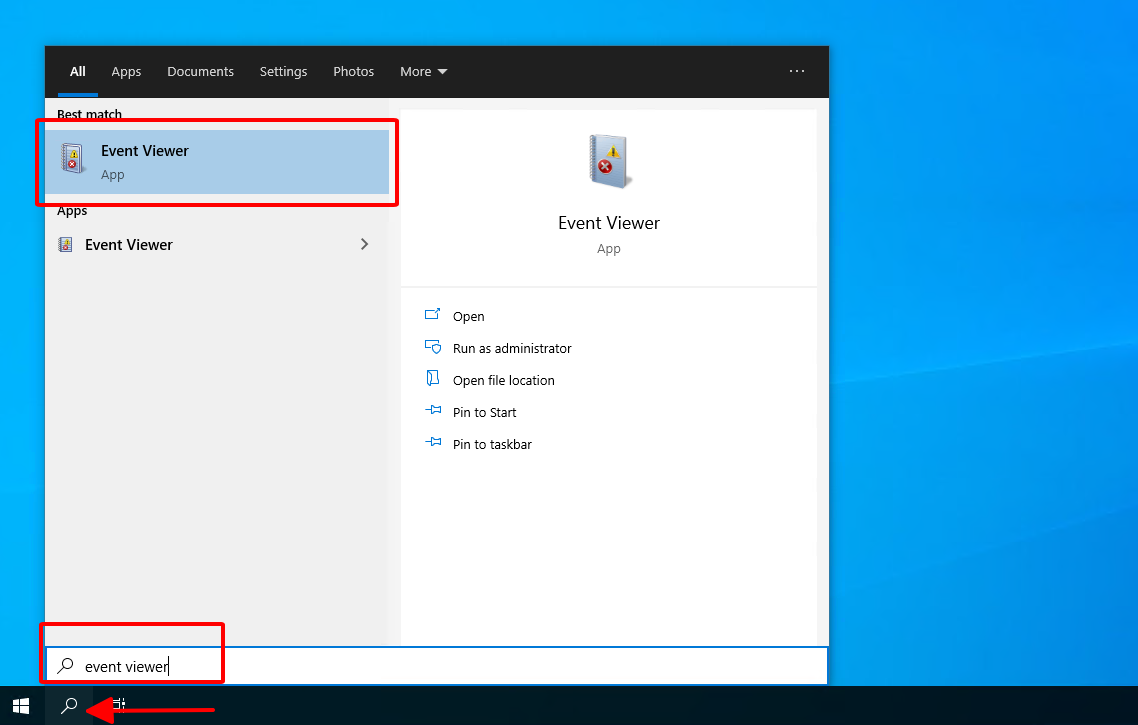Click the Event Viewer app icon preview
The height and width of the screenshot is (725, 1138).
coord(608,160)
